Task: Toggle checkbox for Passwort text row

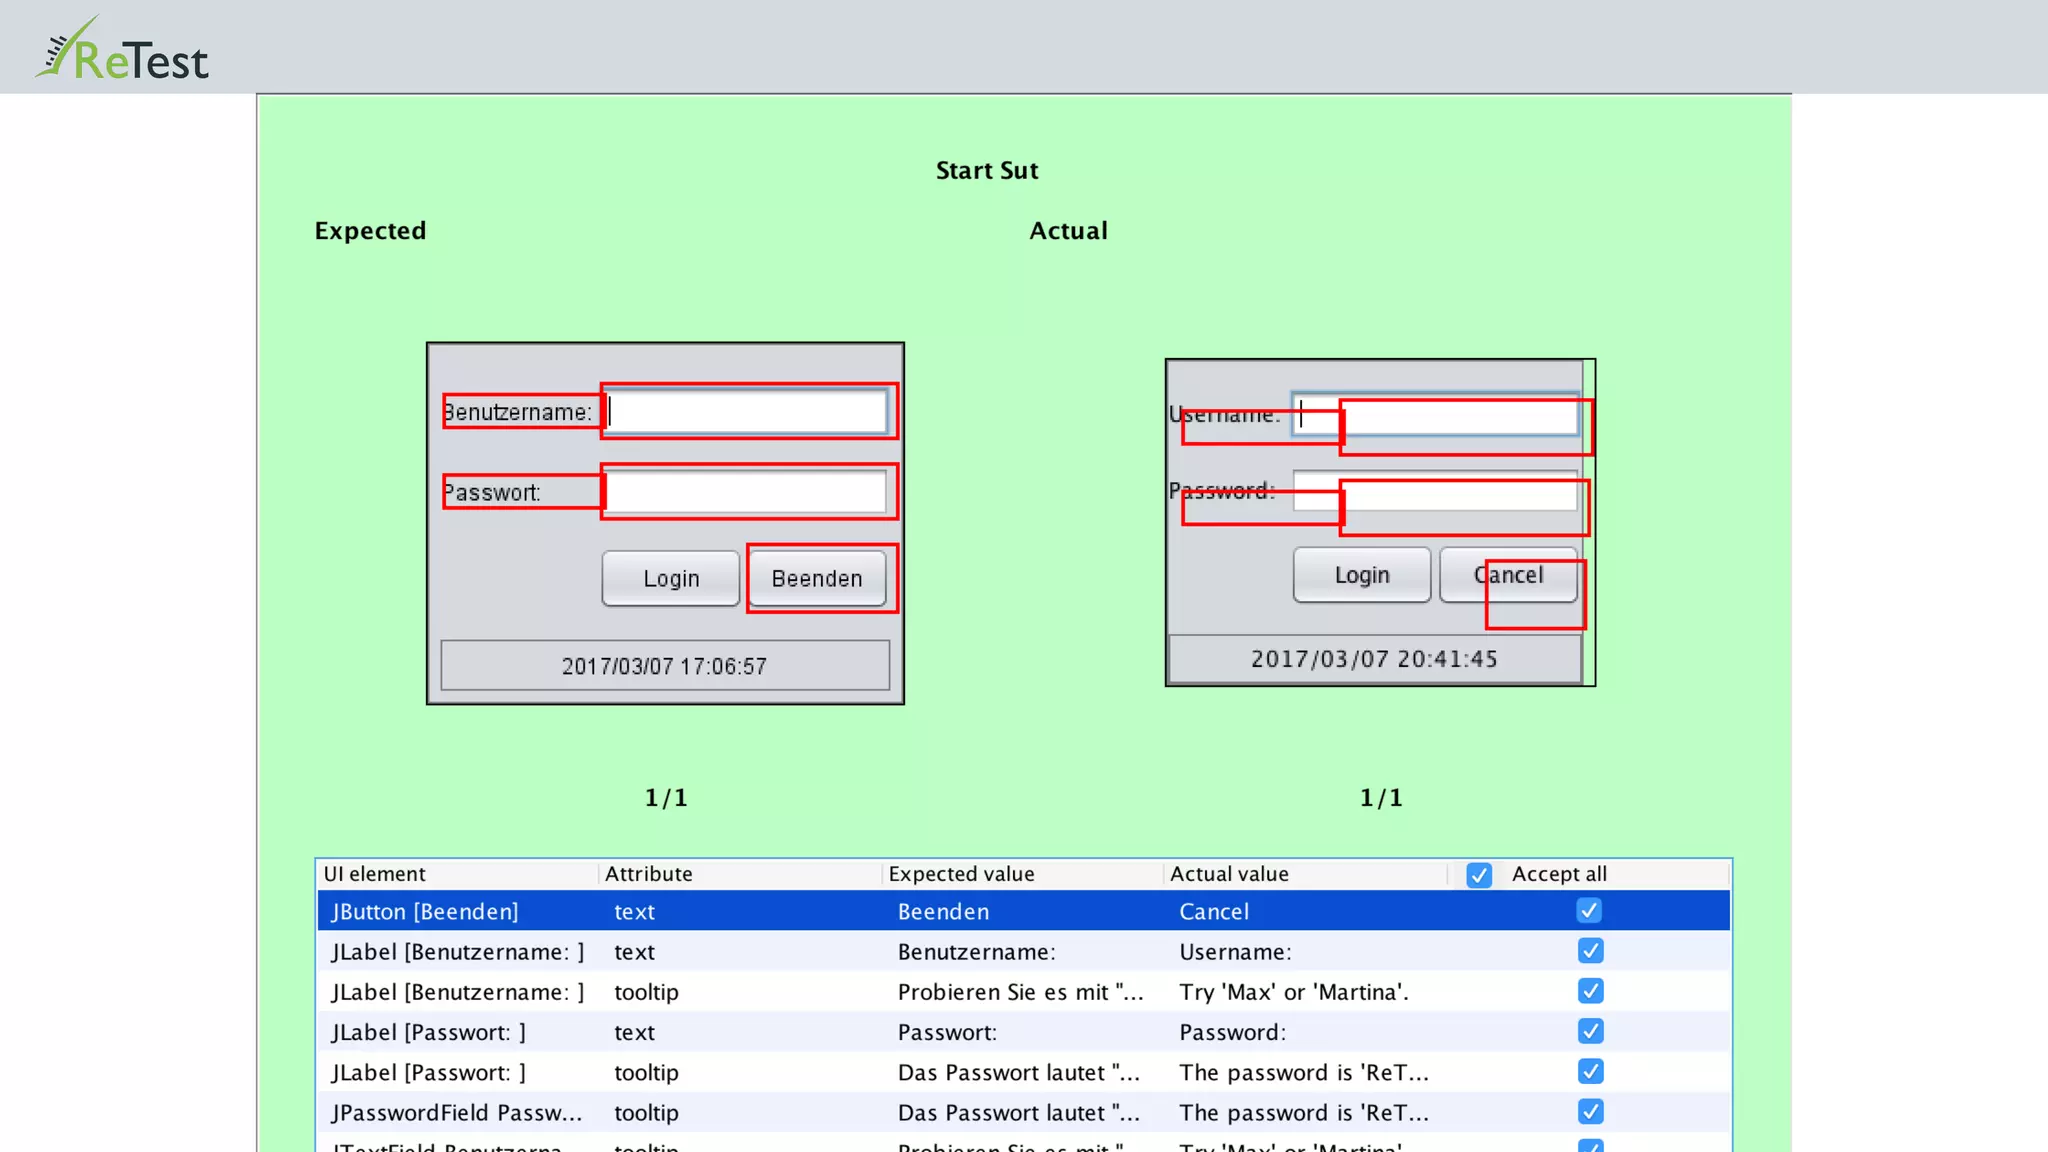Action: 1590,1031
